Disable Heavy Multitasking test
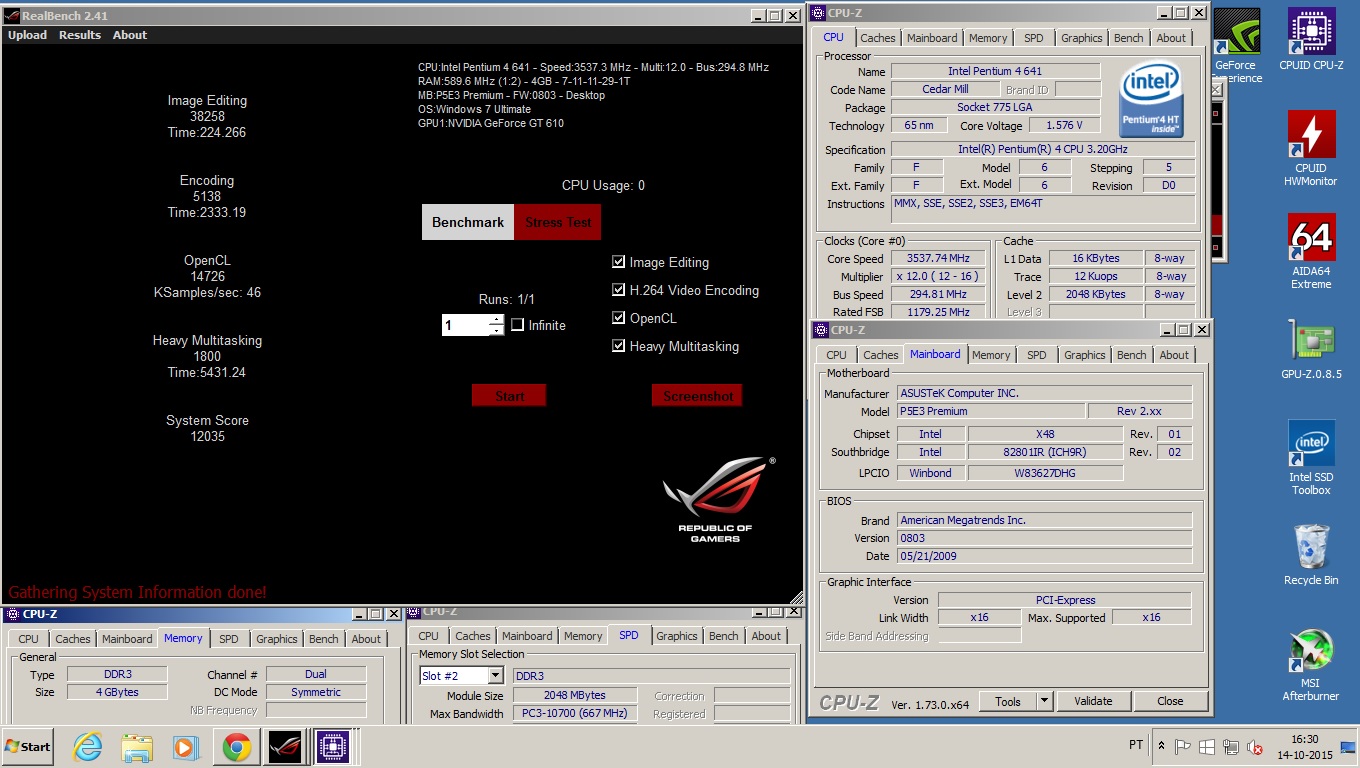 click(x=618, y=346)
